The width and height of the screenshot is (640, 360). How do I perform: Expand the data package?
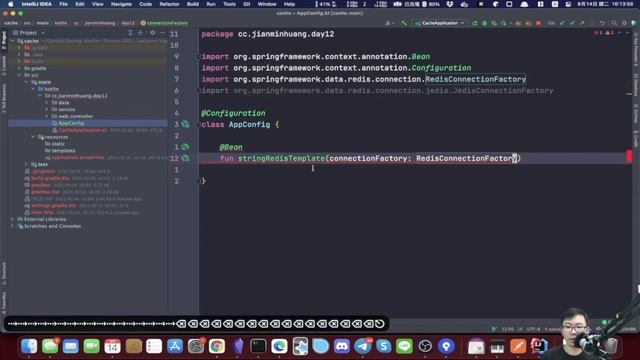47,102
